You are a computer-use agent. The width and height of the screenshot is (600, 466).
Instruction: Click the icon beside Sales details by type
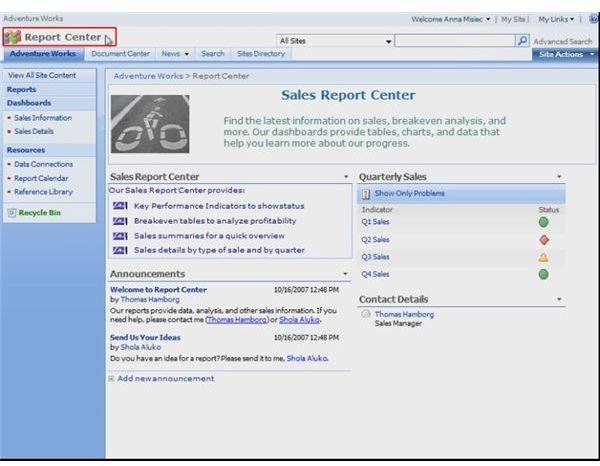(x=120, y=251)
